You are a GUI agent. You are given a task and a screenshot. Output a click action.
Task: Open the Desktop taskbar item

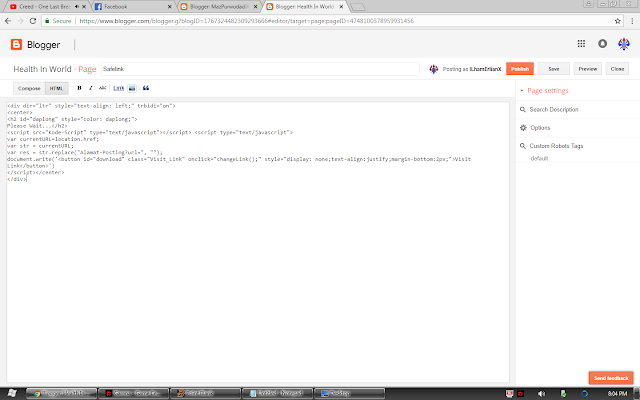click(x=349, y=393)
